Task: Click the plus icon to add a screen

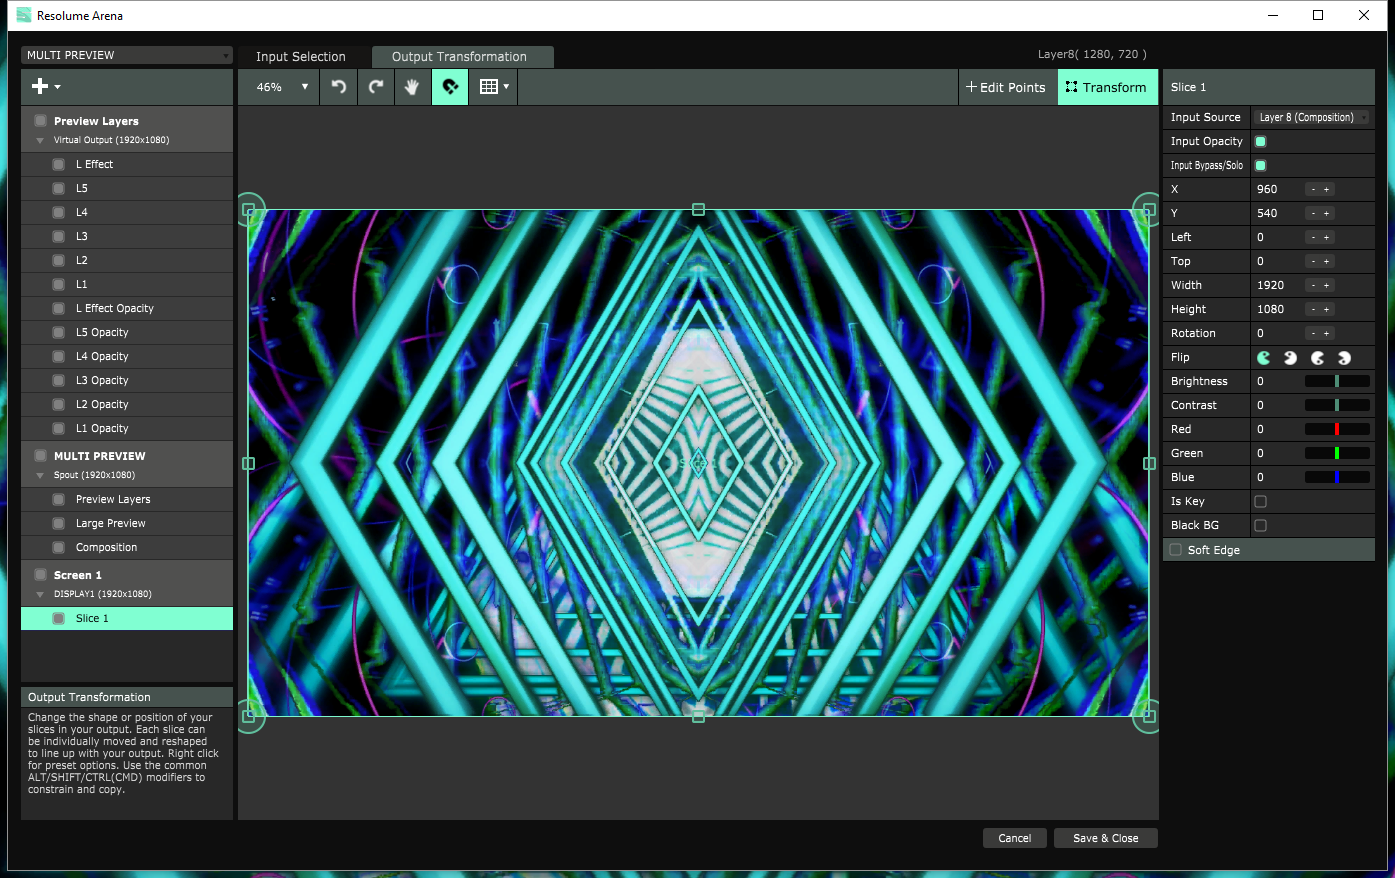Action: click(45, 87)
